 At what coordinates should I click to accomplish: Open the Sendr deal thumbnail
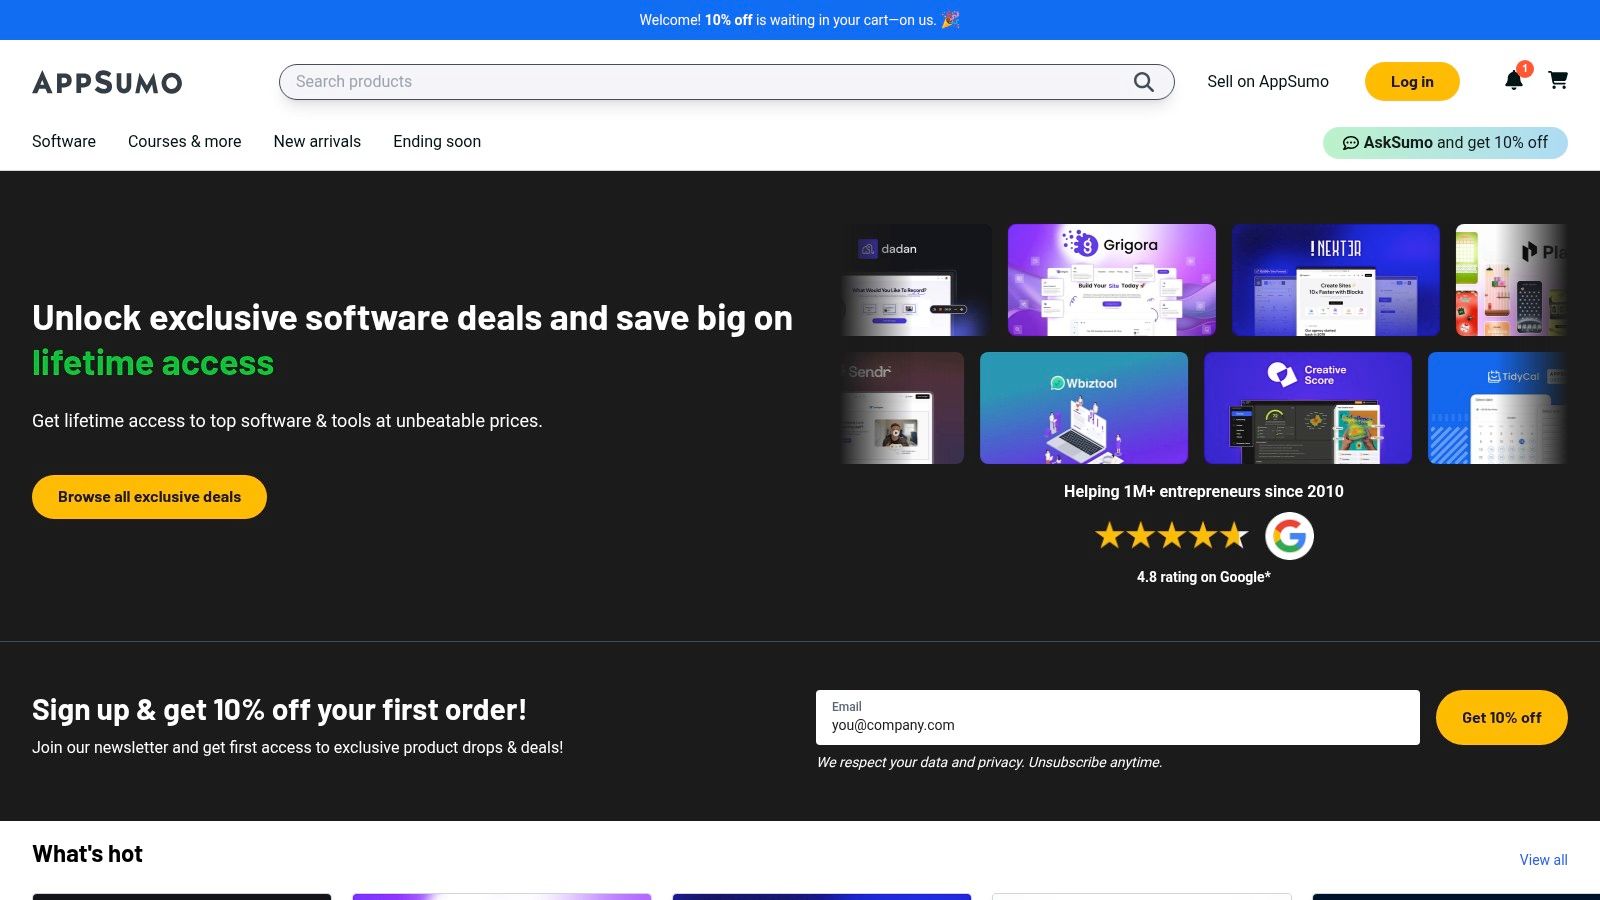coord(902,408)
